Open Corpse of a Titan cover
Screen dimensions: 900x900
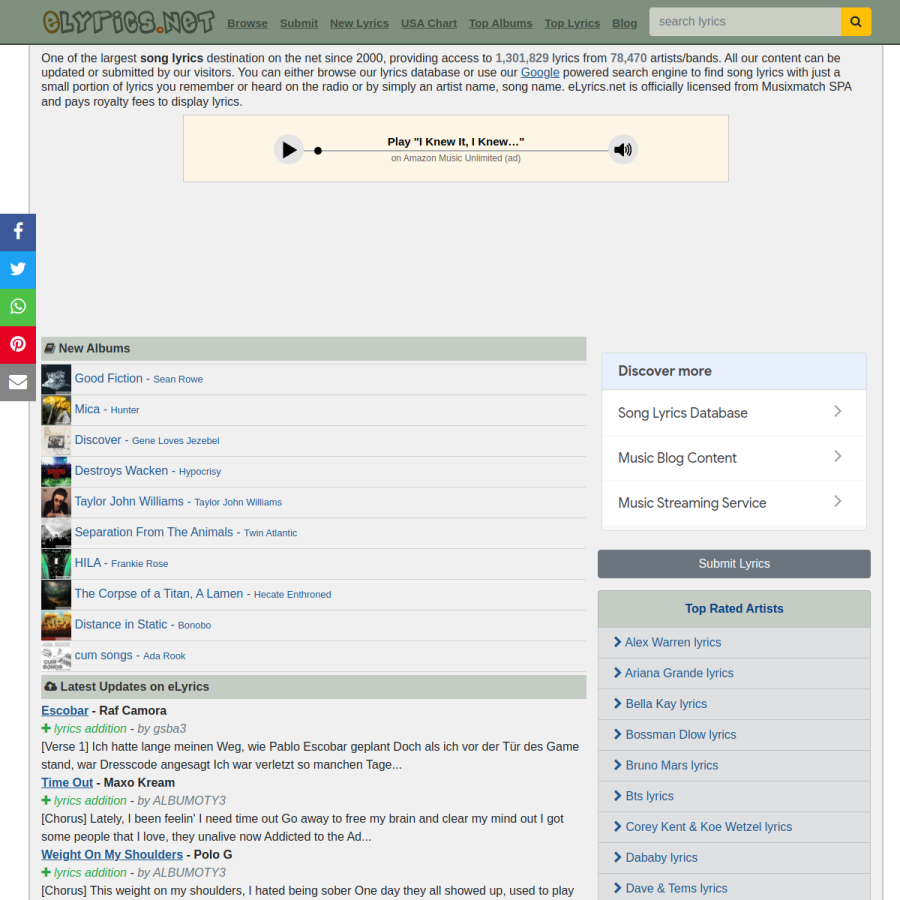tap(56, 595)
